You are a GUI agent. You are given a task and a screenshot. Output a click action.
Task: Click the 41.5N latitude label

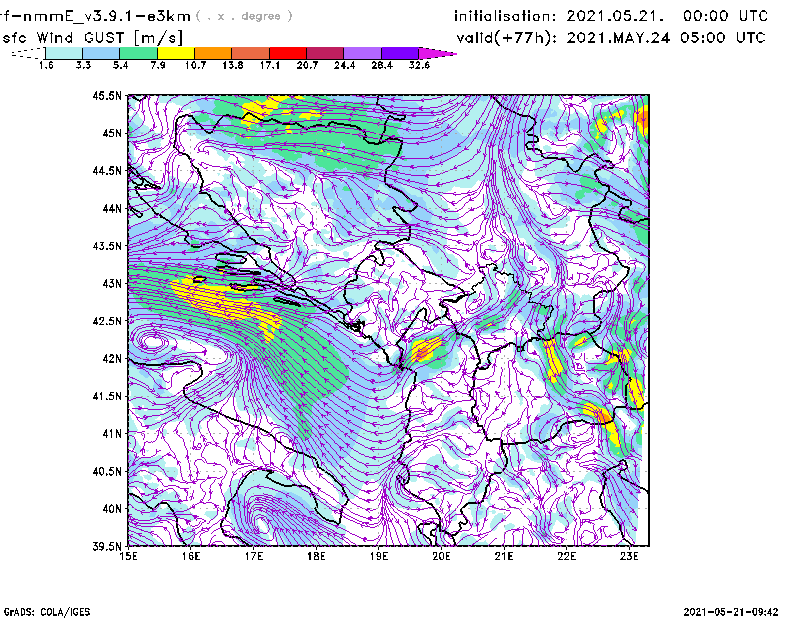coord(107,396)
